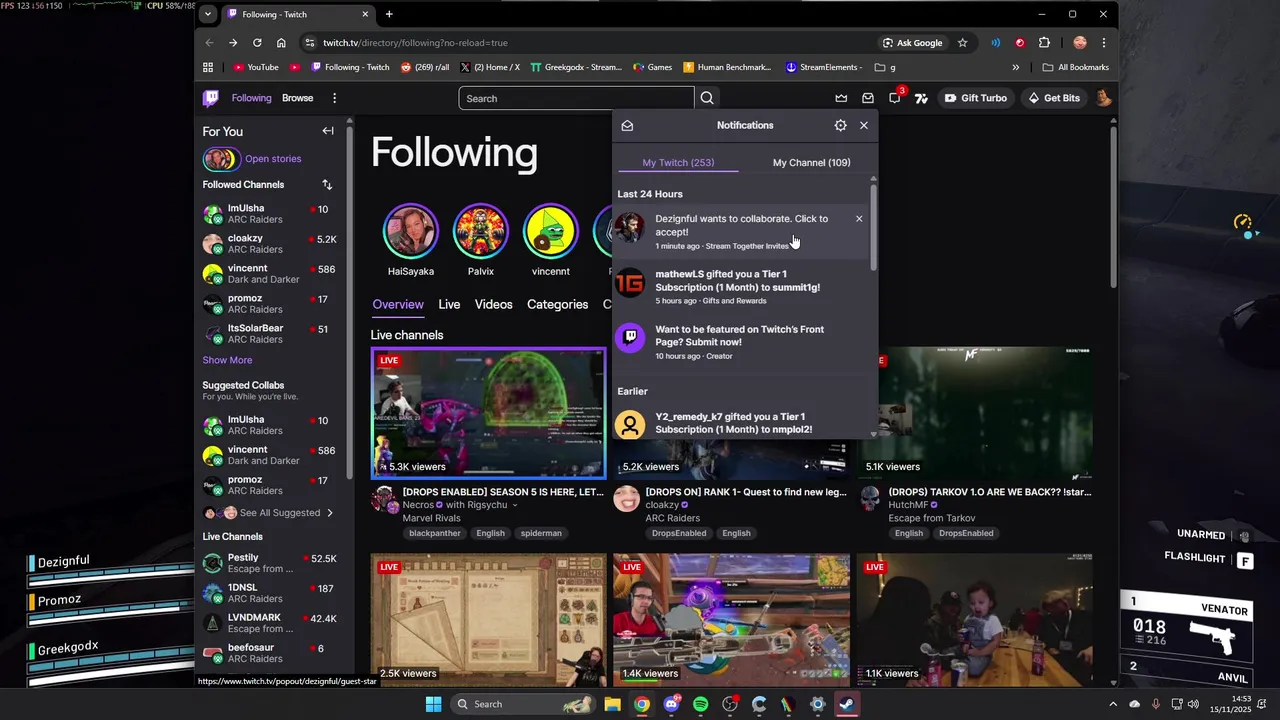Open HaiSayaka story avatar
Viewport: 1280px width, 720px height.
(410, 231)
